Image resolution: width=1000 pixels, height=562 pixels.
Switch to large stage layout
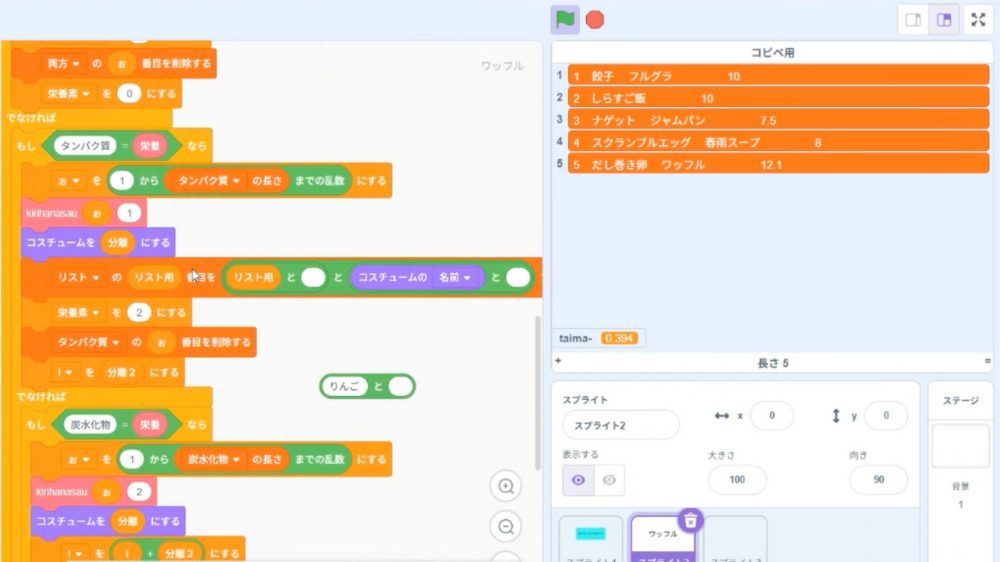click(944, 20)
